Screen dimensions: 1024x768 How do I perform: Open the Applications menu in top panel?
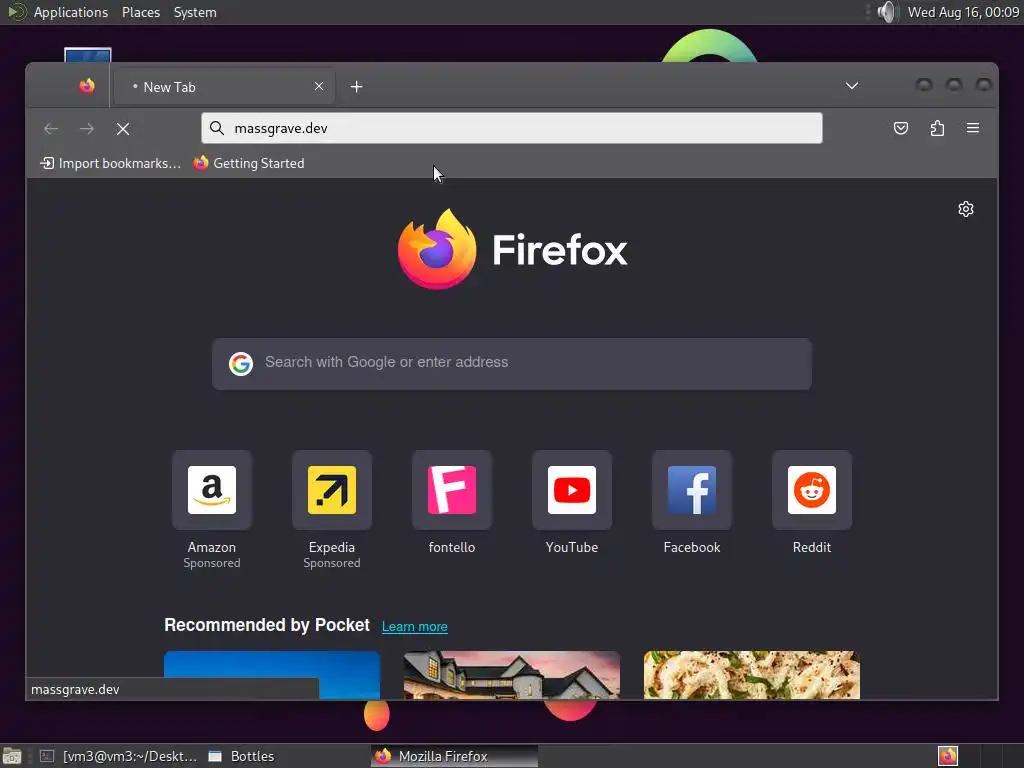pos(71,12)
